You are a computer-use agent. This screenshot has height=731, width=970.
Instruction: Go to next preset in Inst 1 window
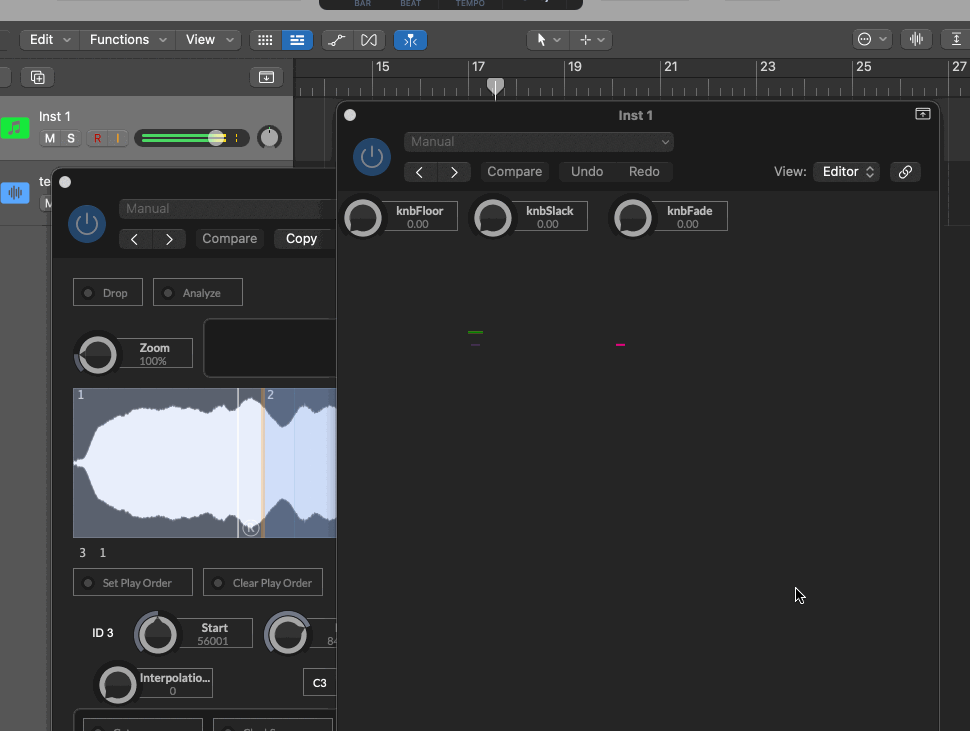[x=454, y=172]
